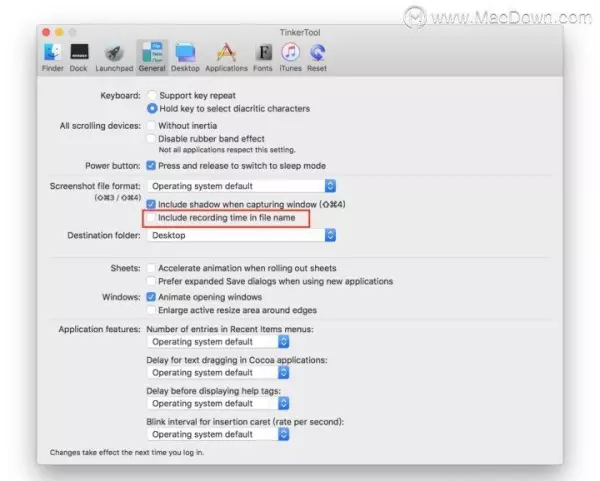
Task: Click the 'Screenshot file format:' label
Action: 95,186
